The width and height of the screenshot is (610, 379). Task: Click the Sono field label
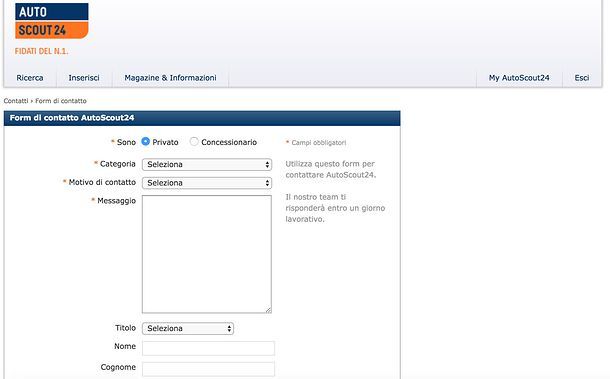point(126,142)
